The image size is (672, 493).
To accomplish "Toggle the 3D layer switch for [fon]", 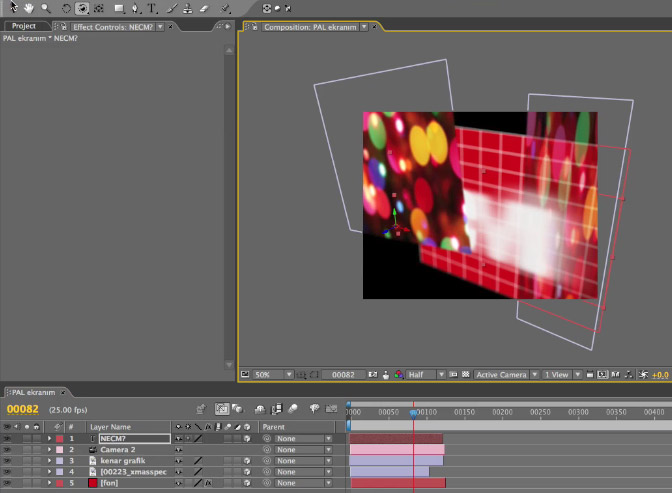I will click(246, 483).
